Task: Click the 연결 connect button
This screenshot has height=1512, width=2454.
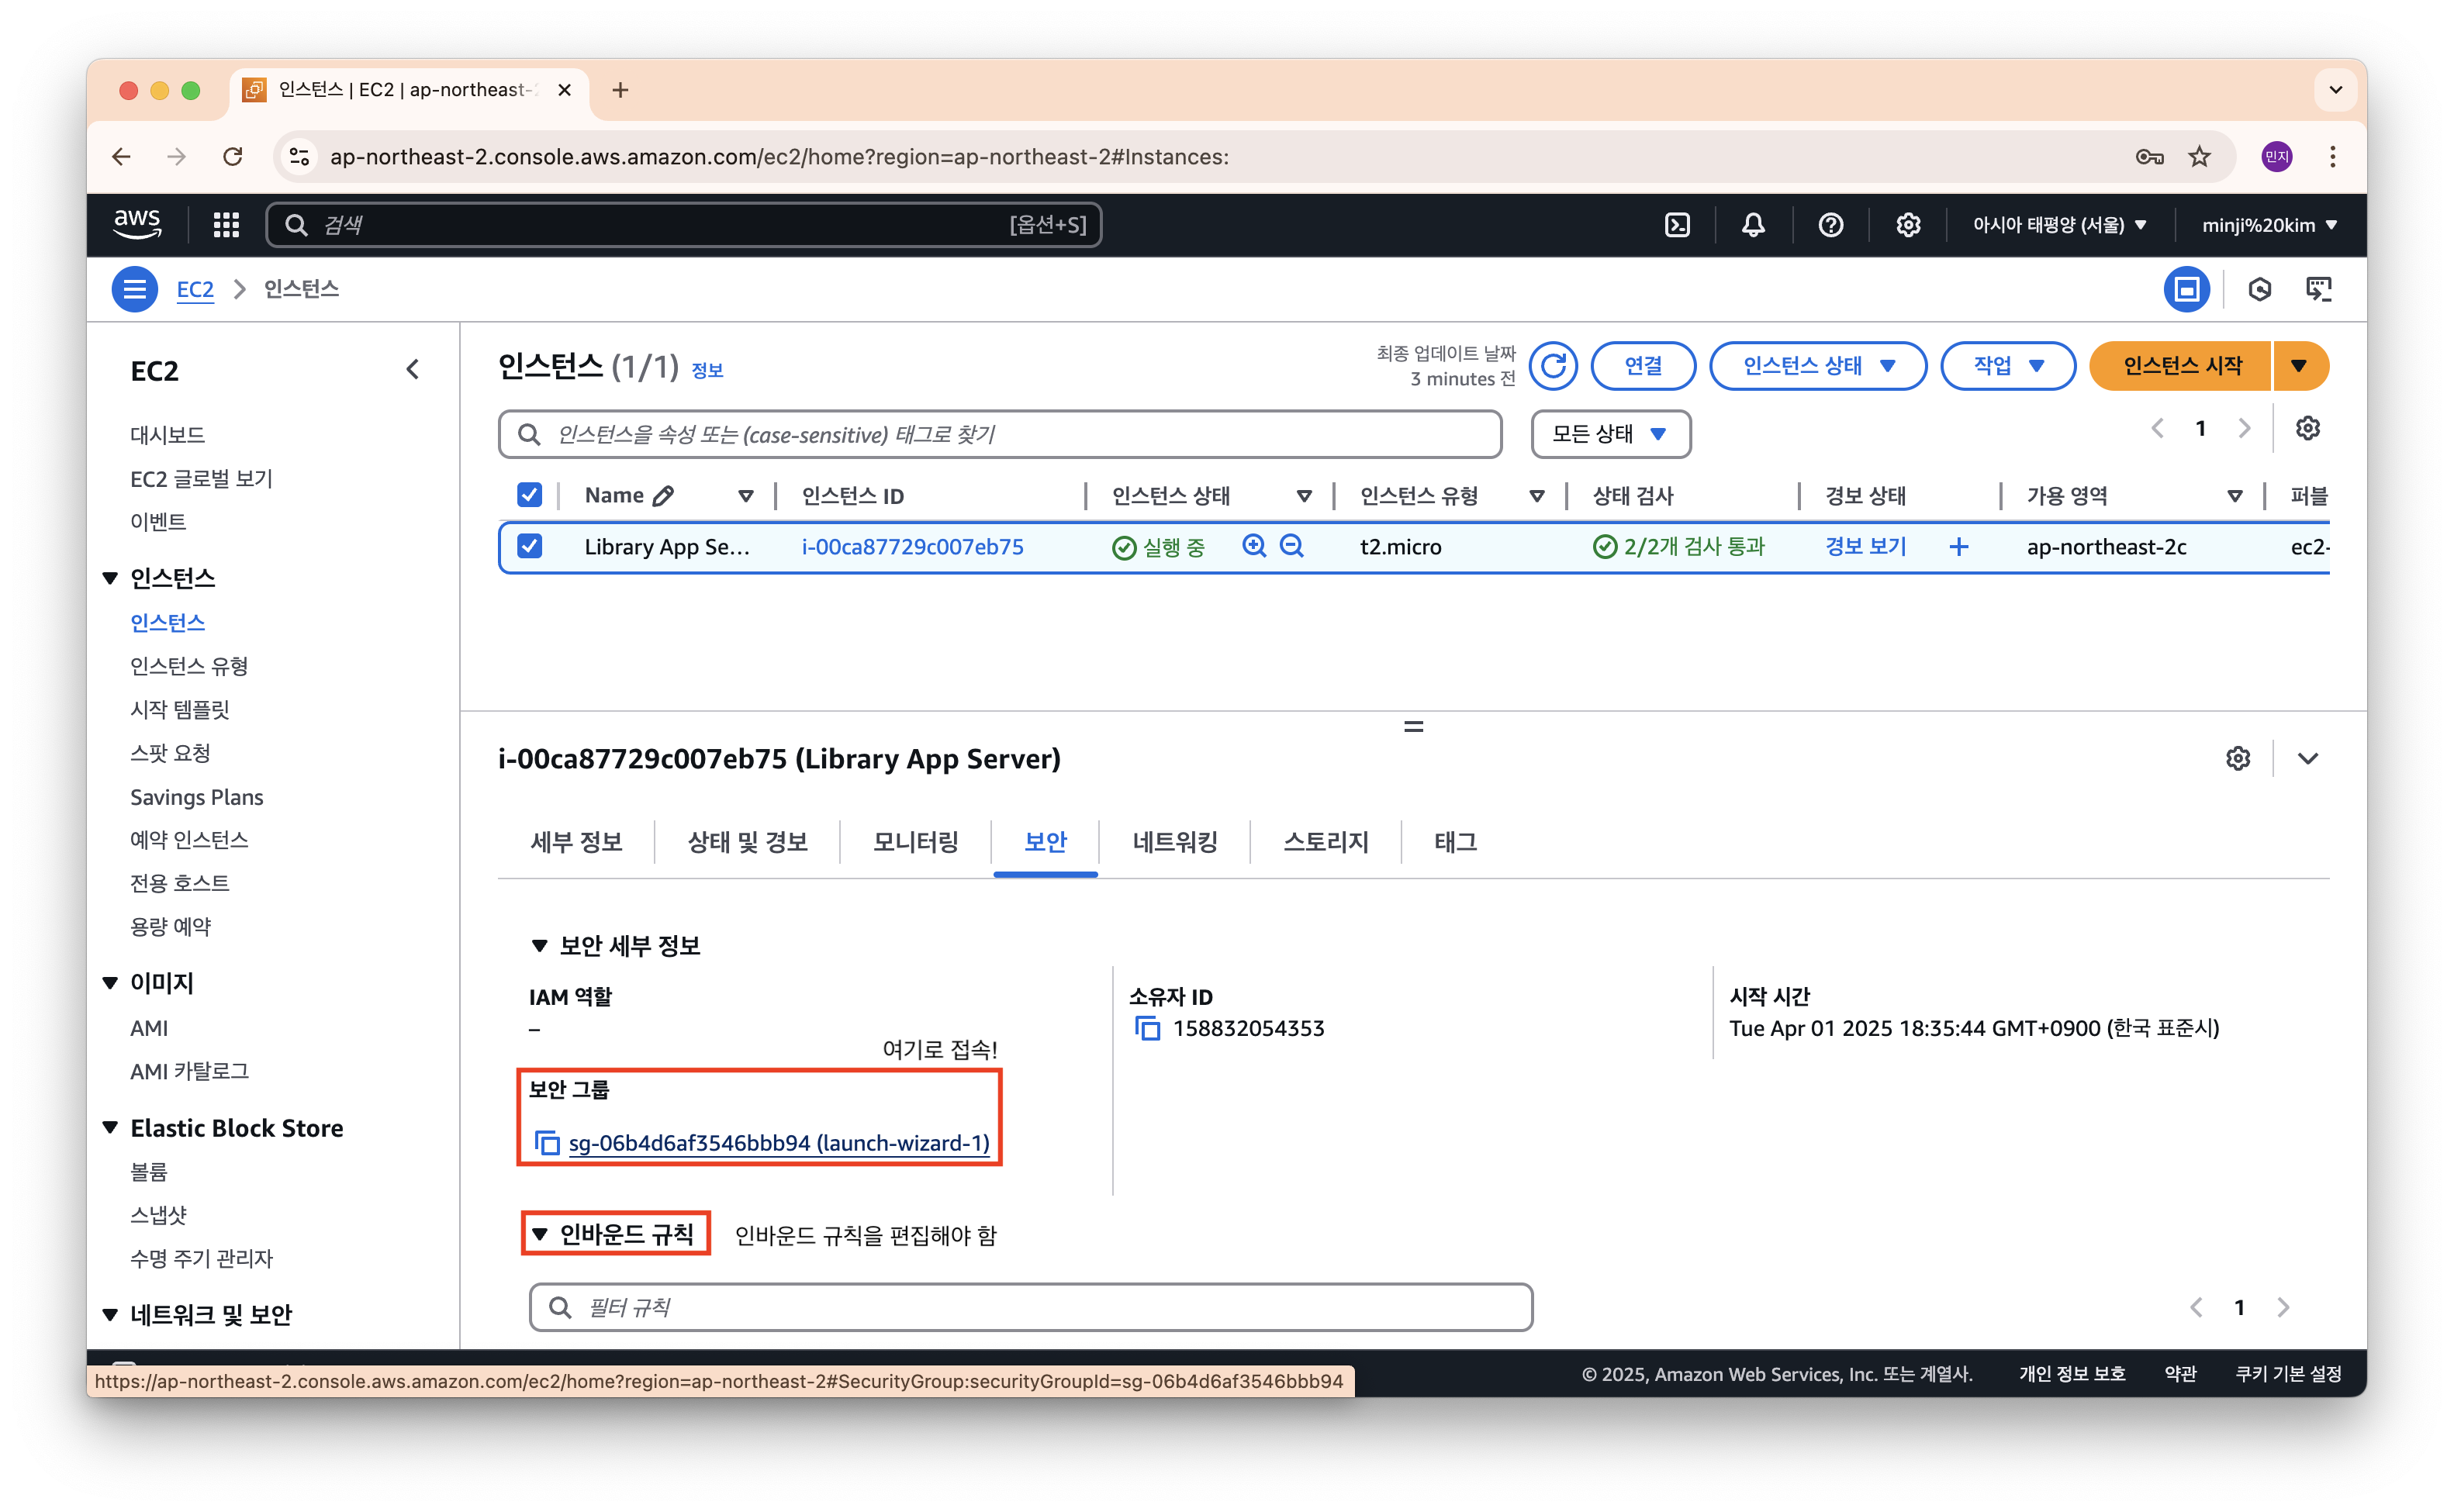Action: 1643,366
